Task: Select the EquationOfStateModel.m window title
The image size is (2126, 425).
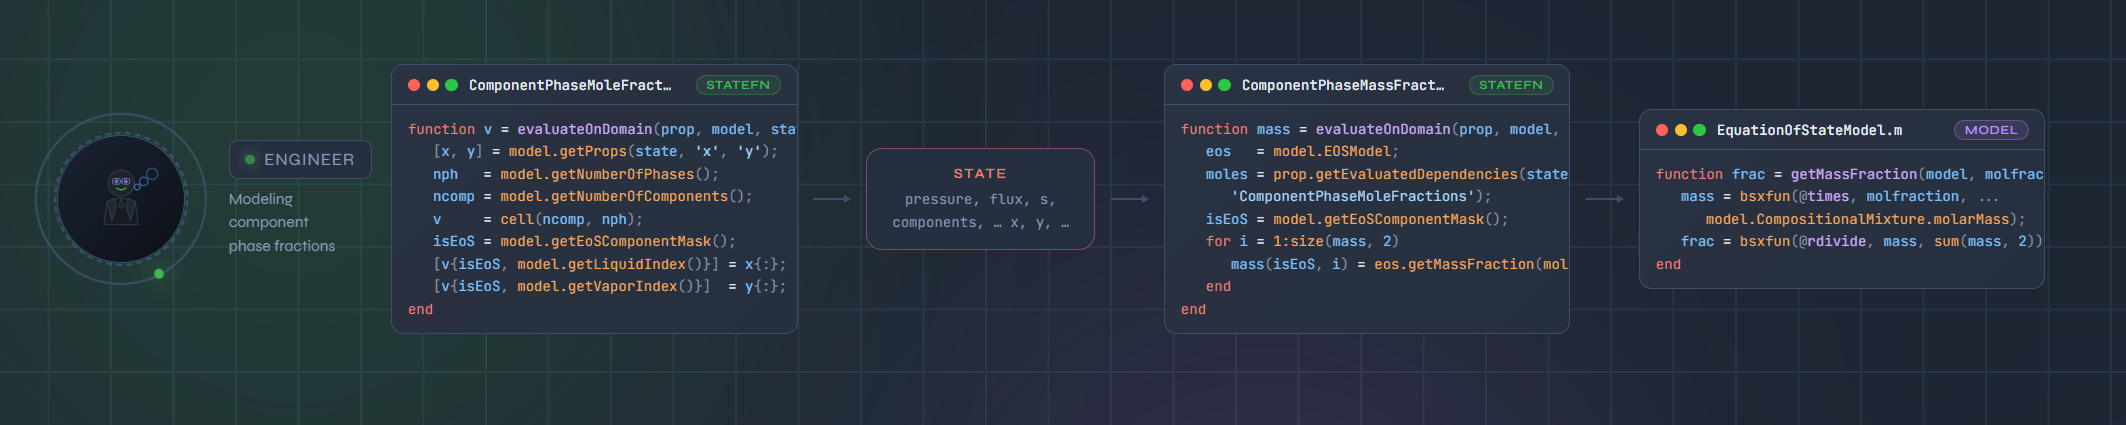Action: click(1809, 131)
